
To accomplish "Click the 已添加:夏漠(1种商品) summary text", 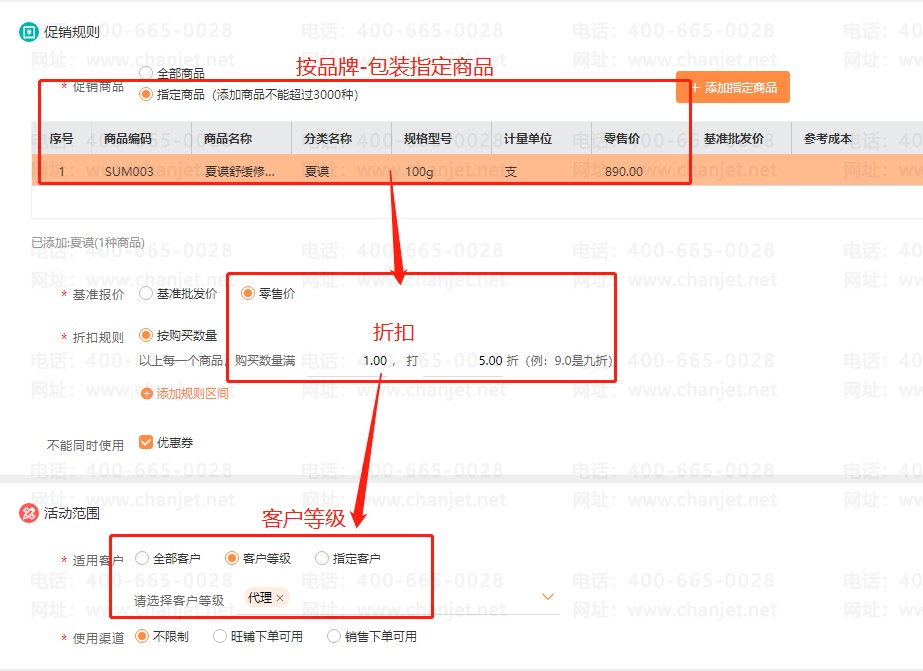I will [88, 243].
